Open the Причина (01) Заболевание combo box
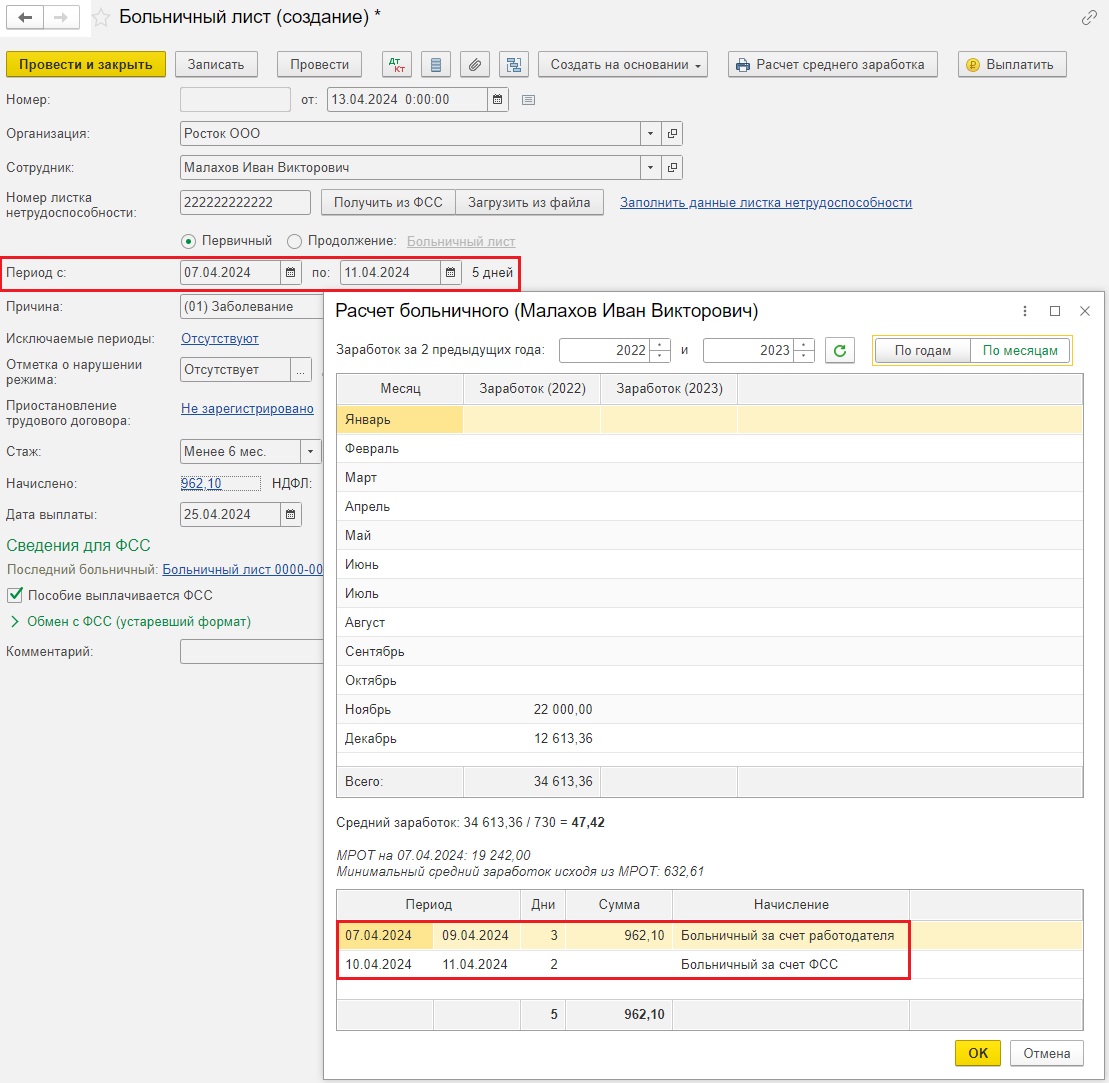Screen dimensions: 1109x1083 (x=252, y=306)
